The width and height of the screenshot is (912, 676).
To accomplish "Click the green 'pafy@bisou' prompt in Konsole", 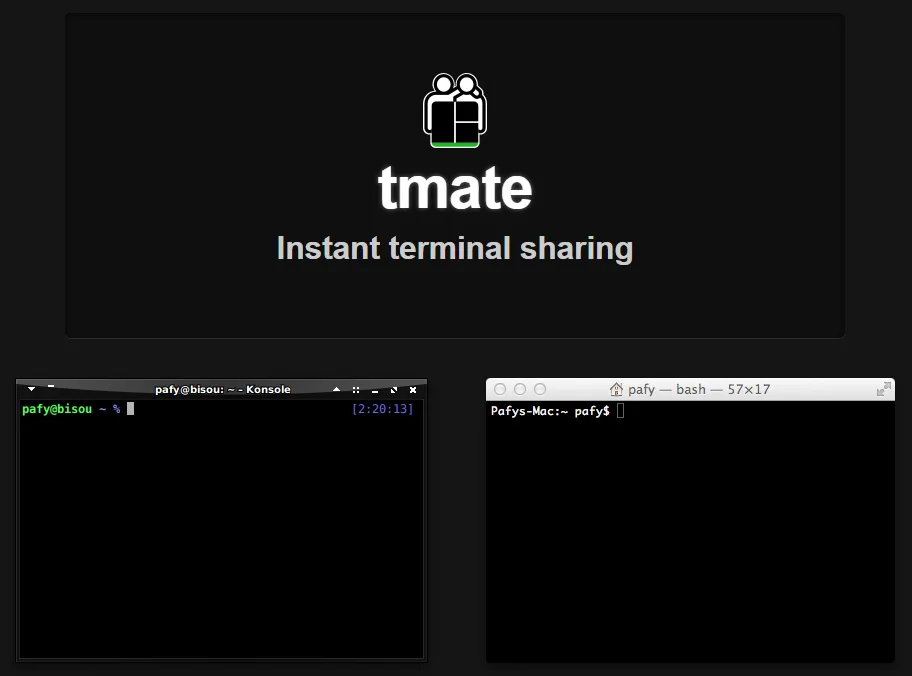I will 57,409.
